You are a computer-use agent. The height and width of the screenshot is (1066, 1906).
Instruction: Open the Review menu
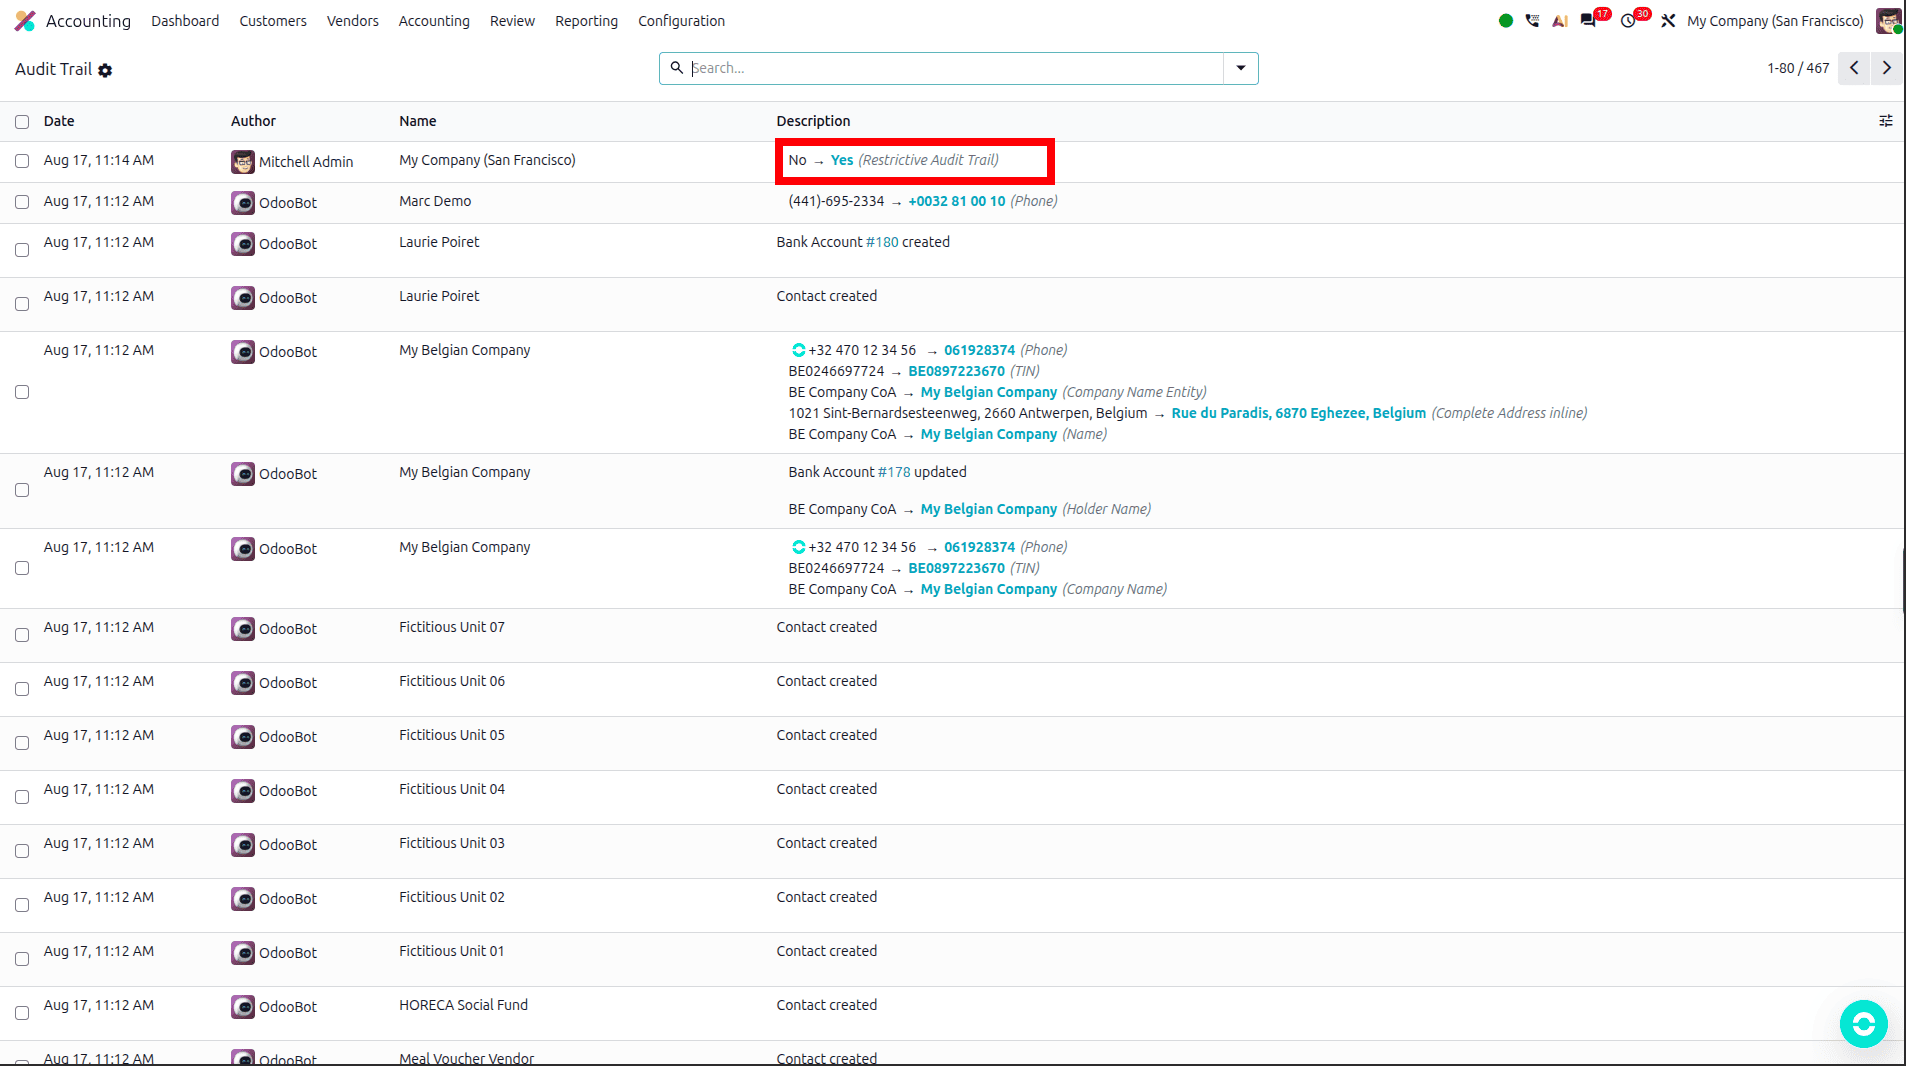pyautogui.click(x=512, y=21)
